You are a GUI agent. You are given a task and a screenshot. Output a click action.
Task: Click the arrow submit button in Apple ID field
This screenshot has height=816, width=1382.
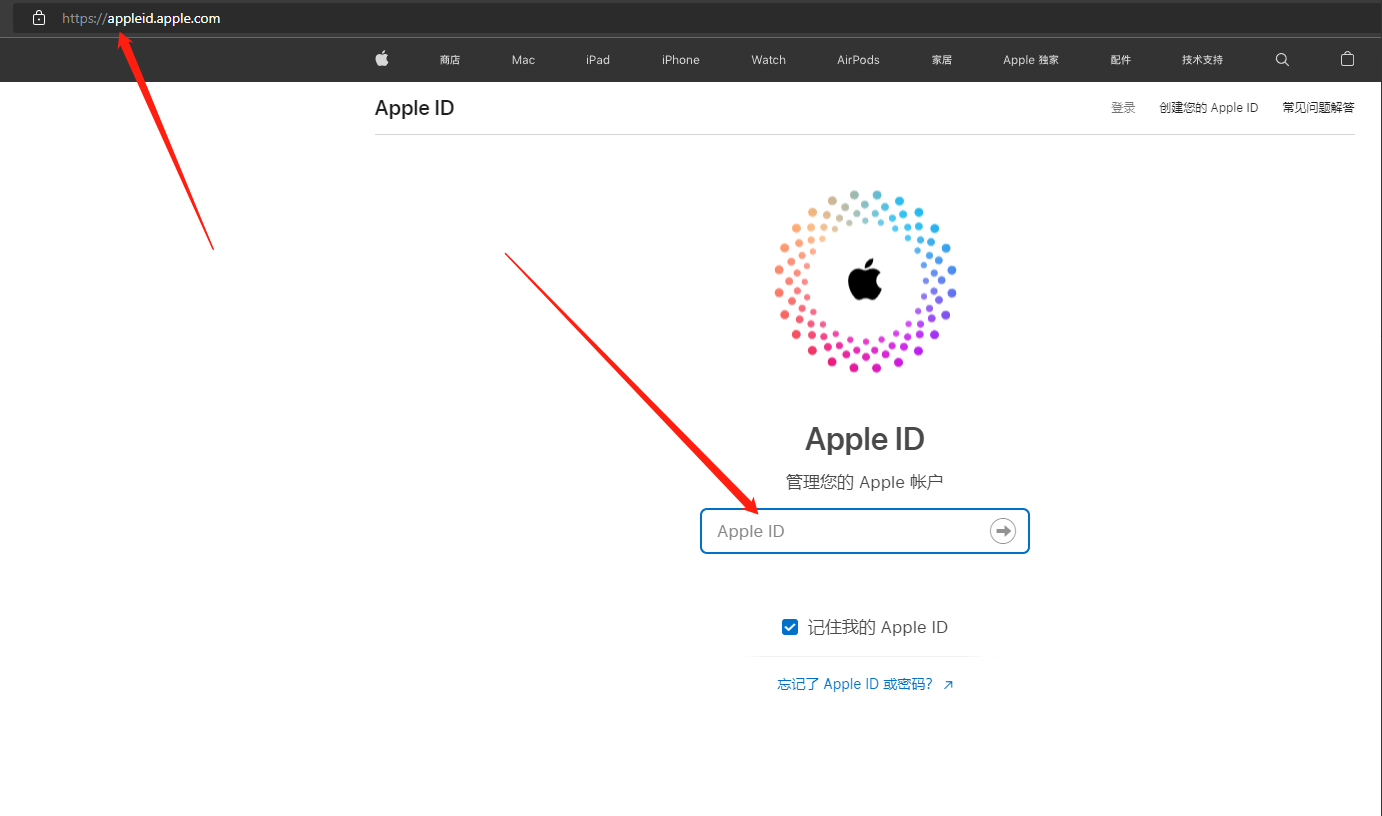1002,531
